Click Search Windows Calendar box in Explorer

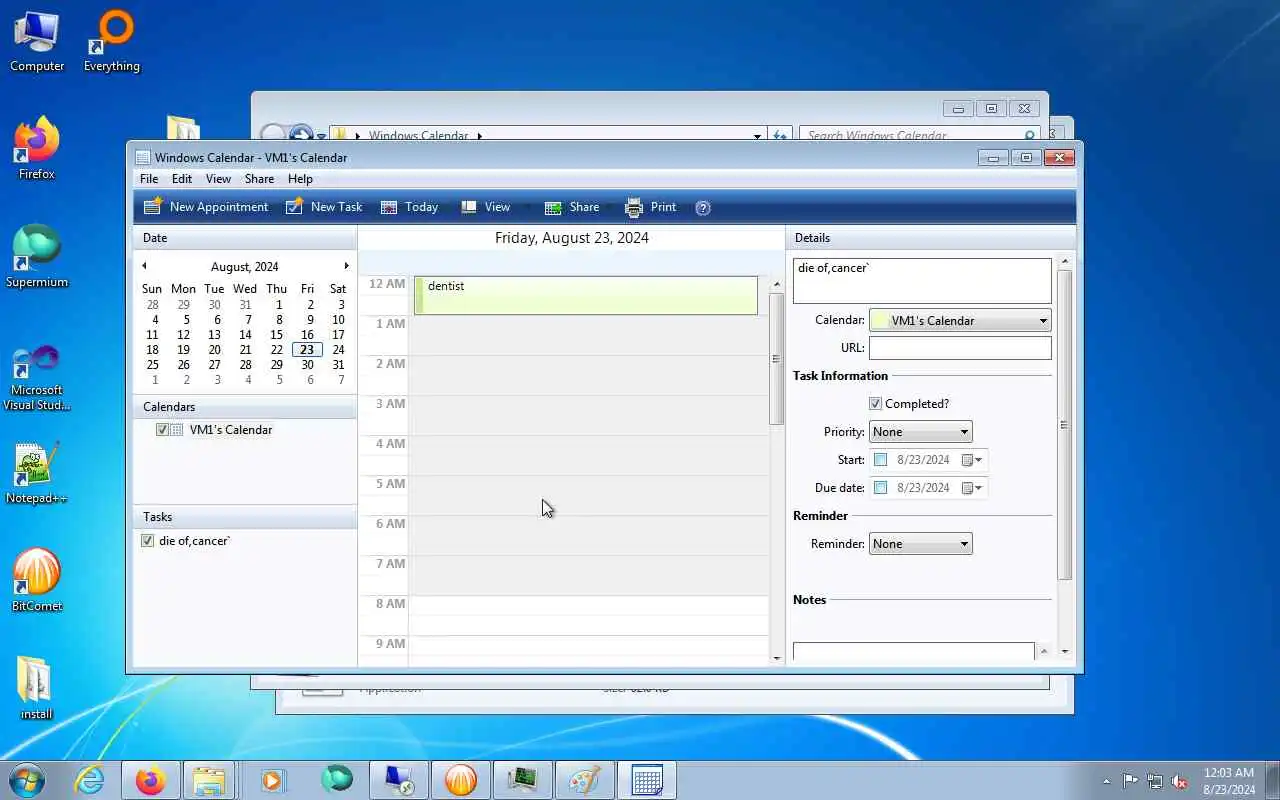[920, 135]
